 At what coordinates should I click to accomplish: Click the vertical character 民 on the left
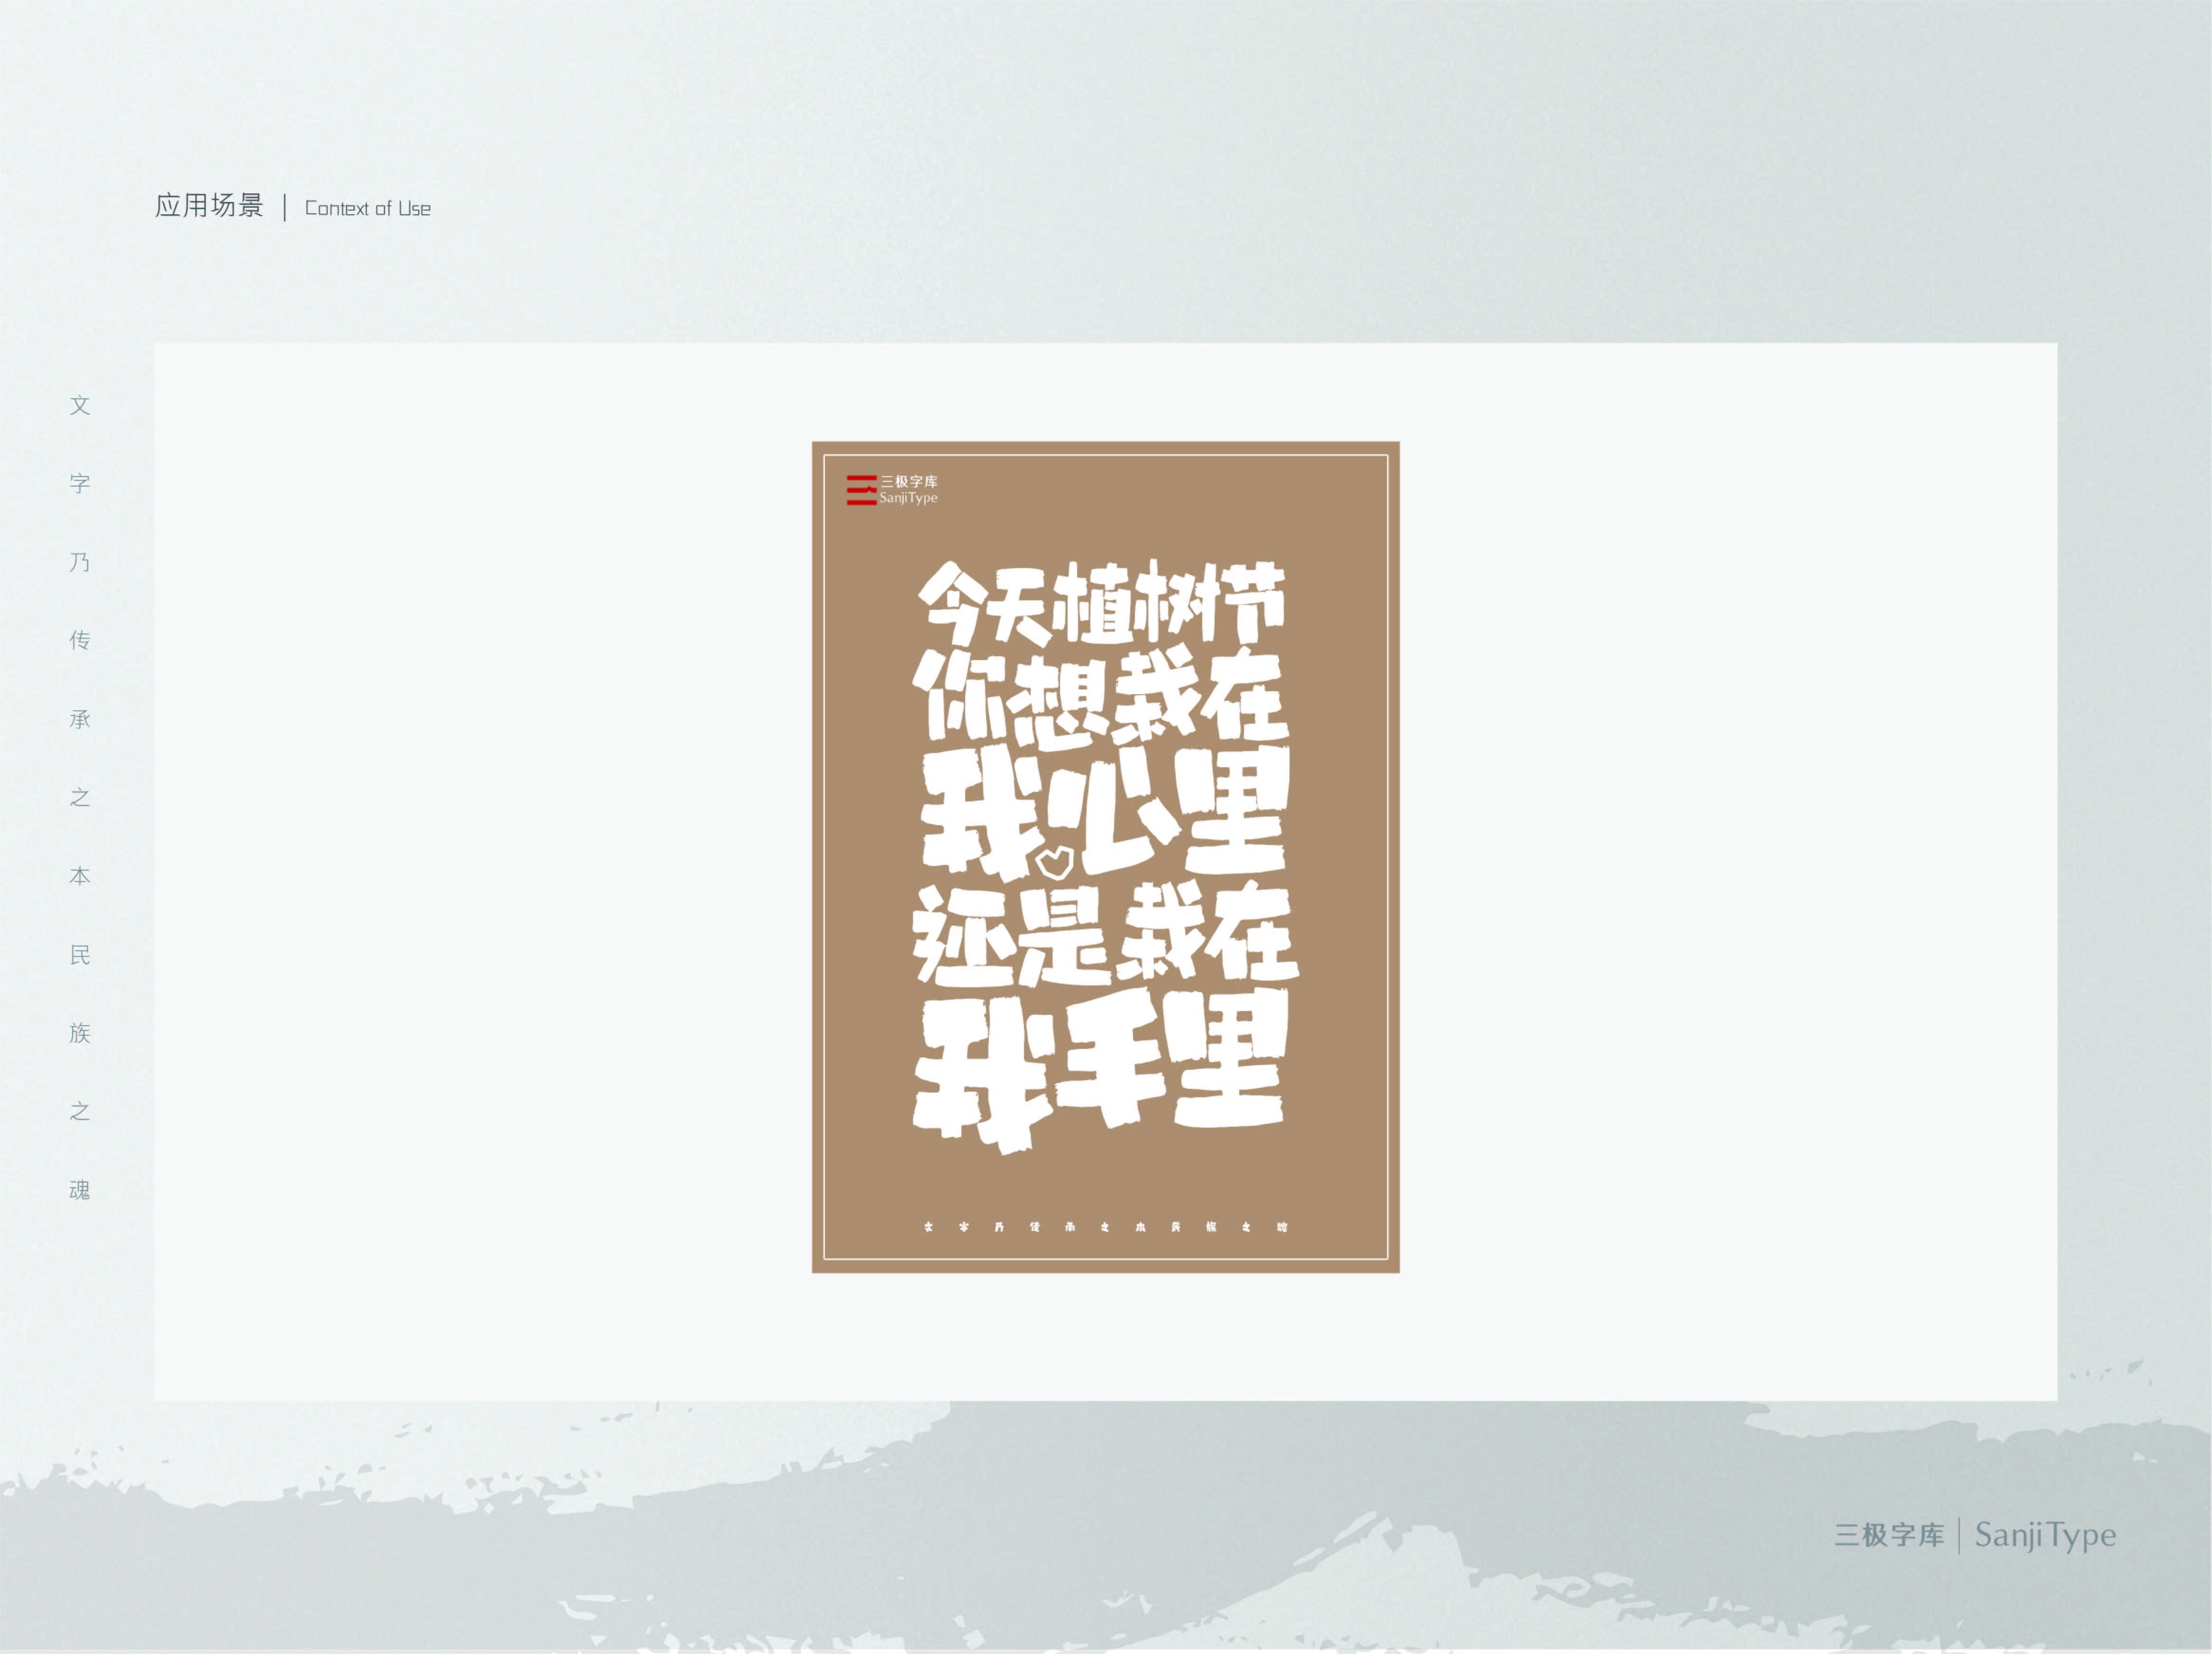[80, 955]
